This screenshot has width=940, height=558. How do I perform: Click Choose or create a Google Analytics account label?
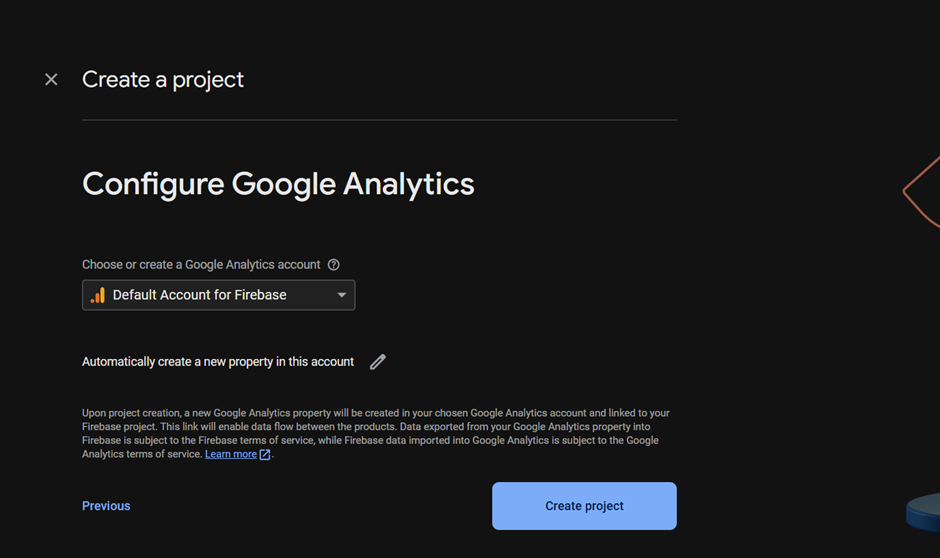coord(201,264)
